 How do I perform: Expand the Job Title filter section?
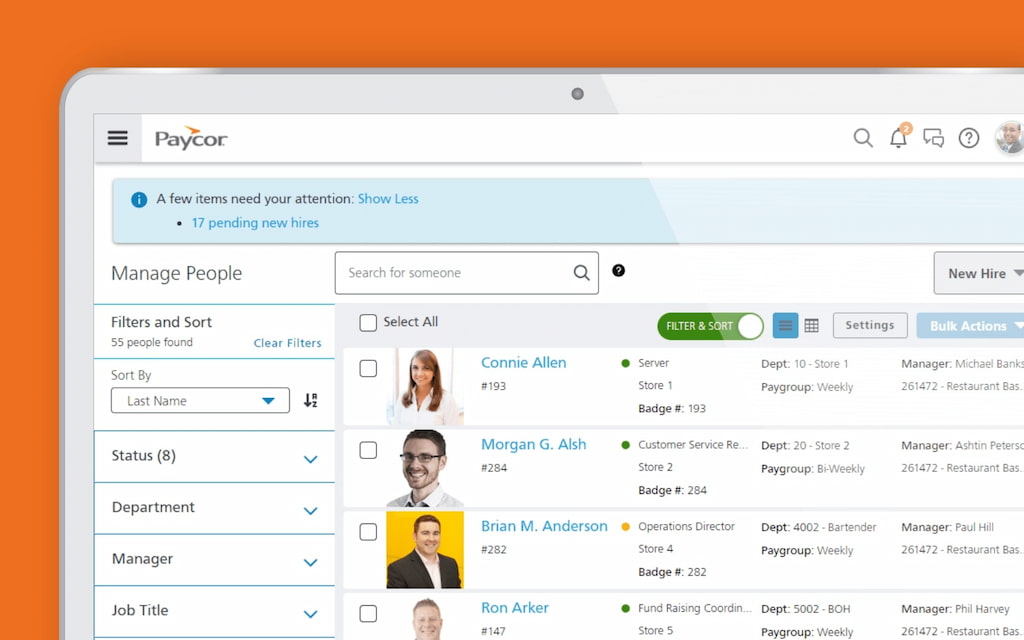pos(214,610)
